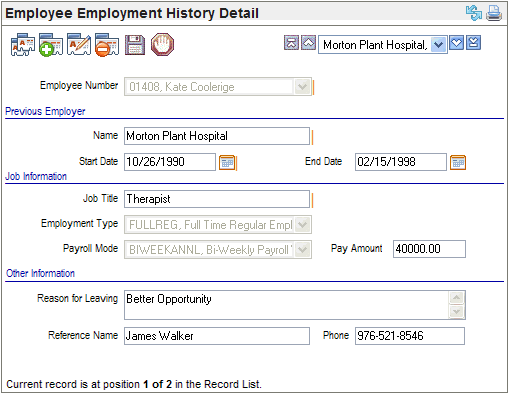Click the Job Information section heading
Screen dimensions: 508x393
pos(36,176)
